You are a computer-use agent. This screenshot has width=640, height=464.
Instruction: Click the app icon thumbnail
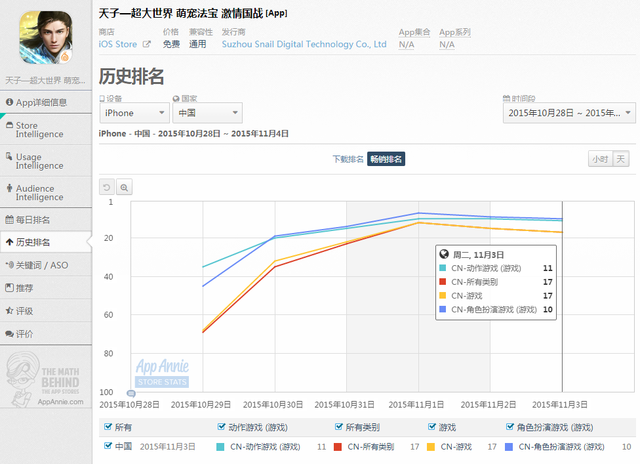coord(46,37)
